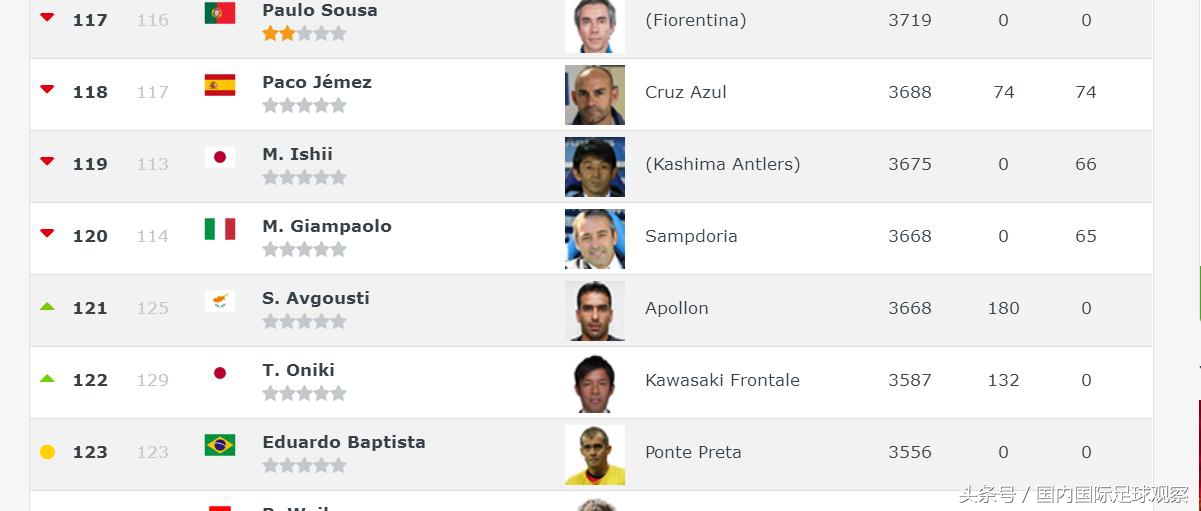Click the Italy flag beside M. Giampaolo
Viewport: 1201px width, 511px height.
[x=220, y=229]
